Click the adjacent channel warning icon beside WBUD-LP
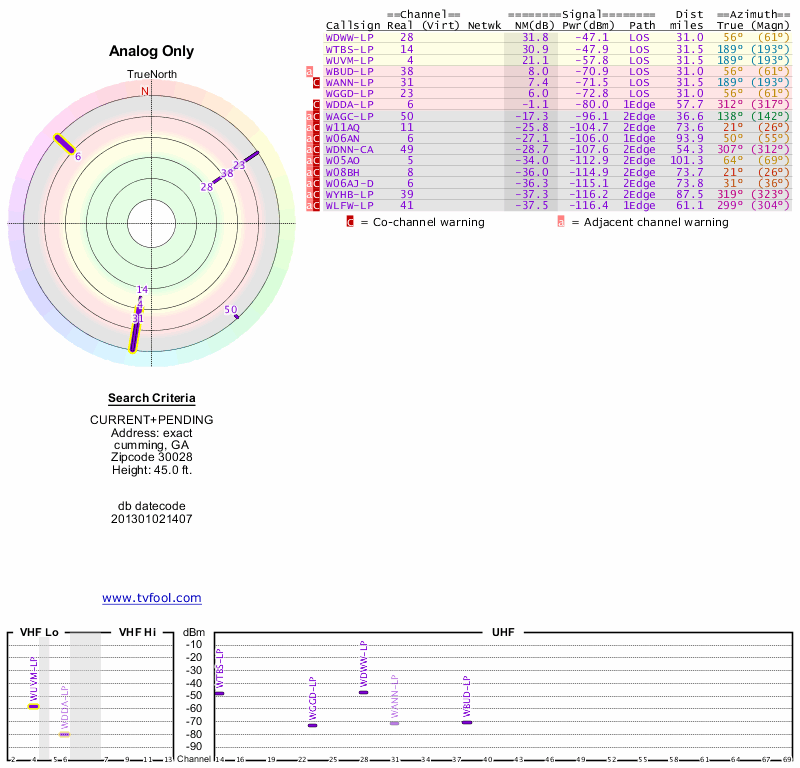Image resolution: width=800 pixels, height=768 pixels. coord(309,71)
